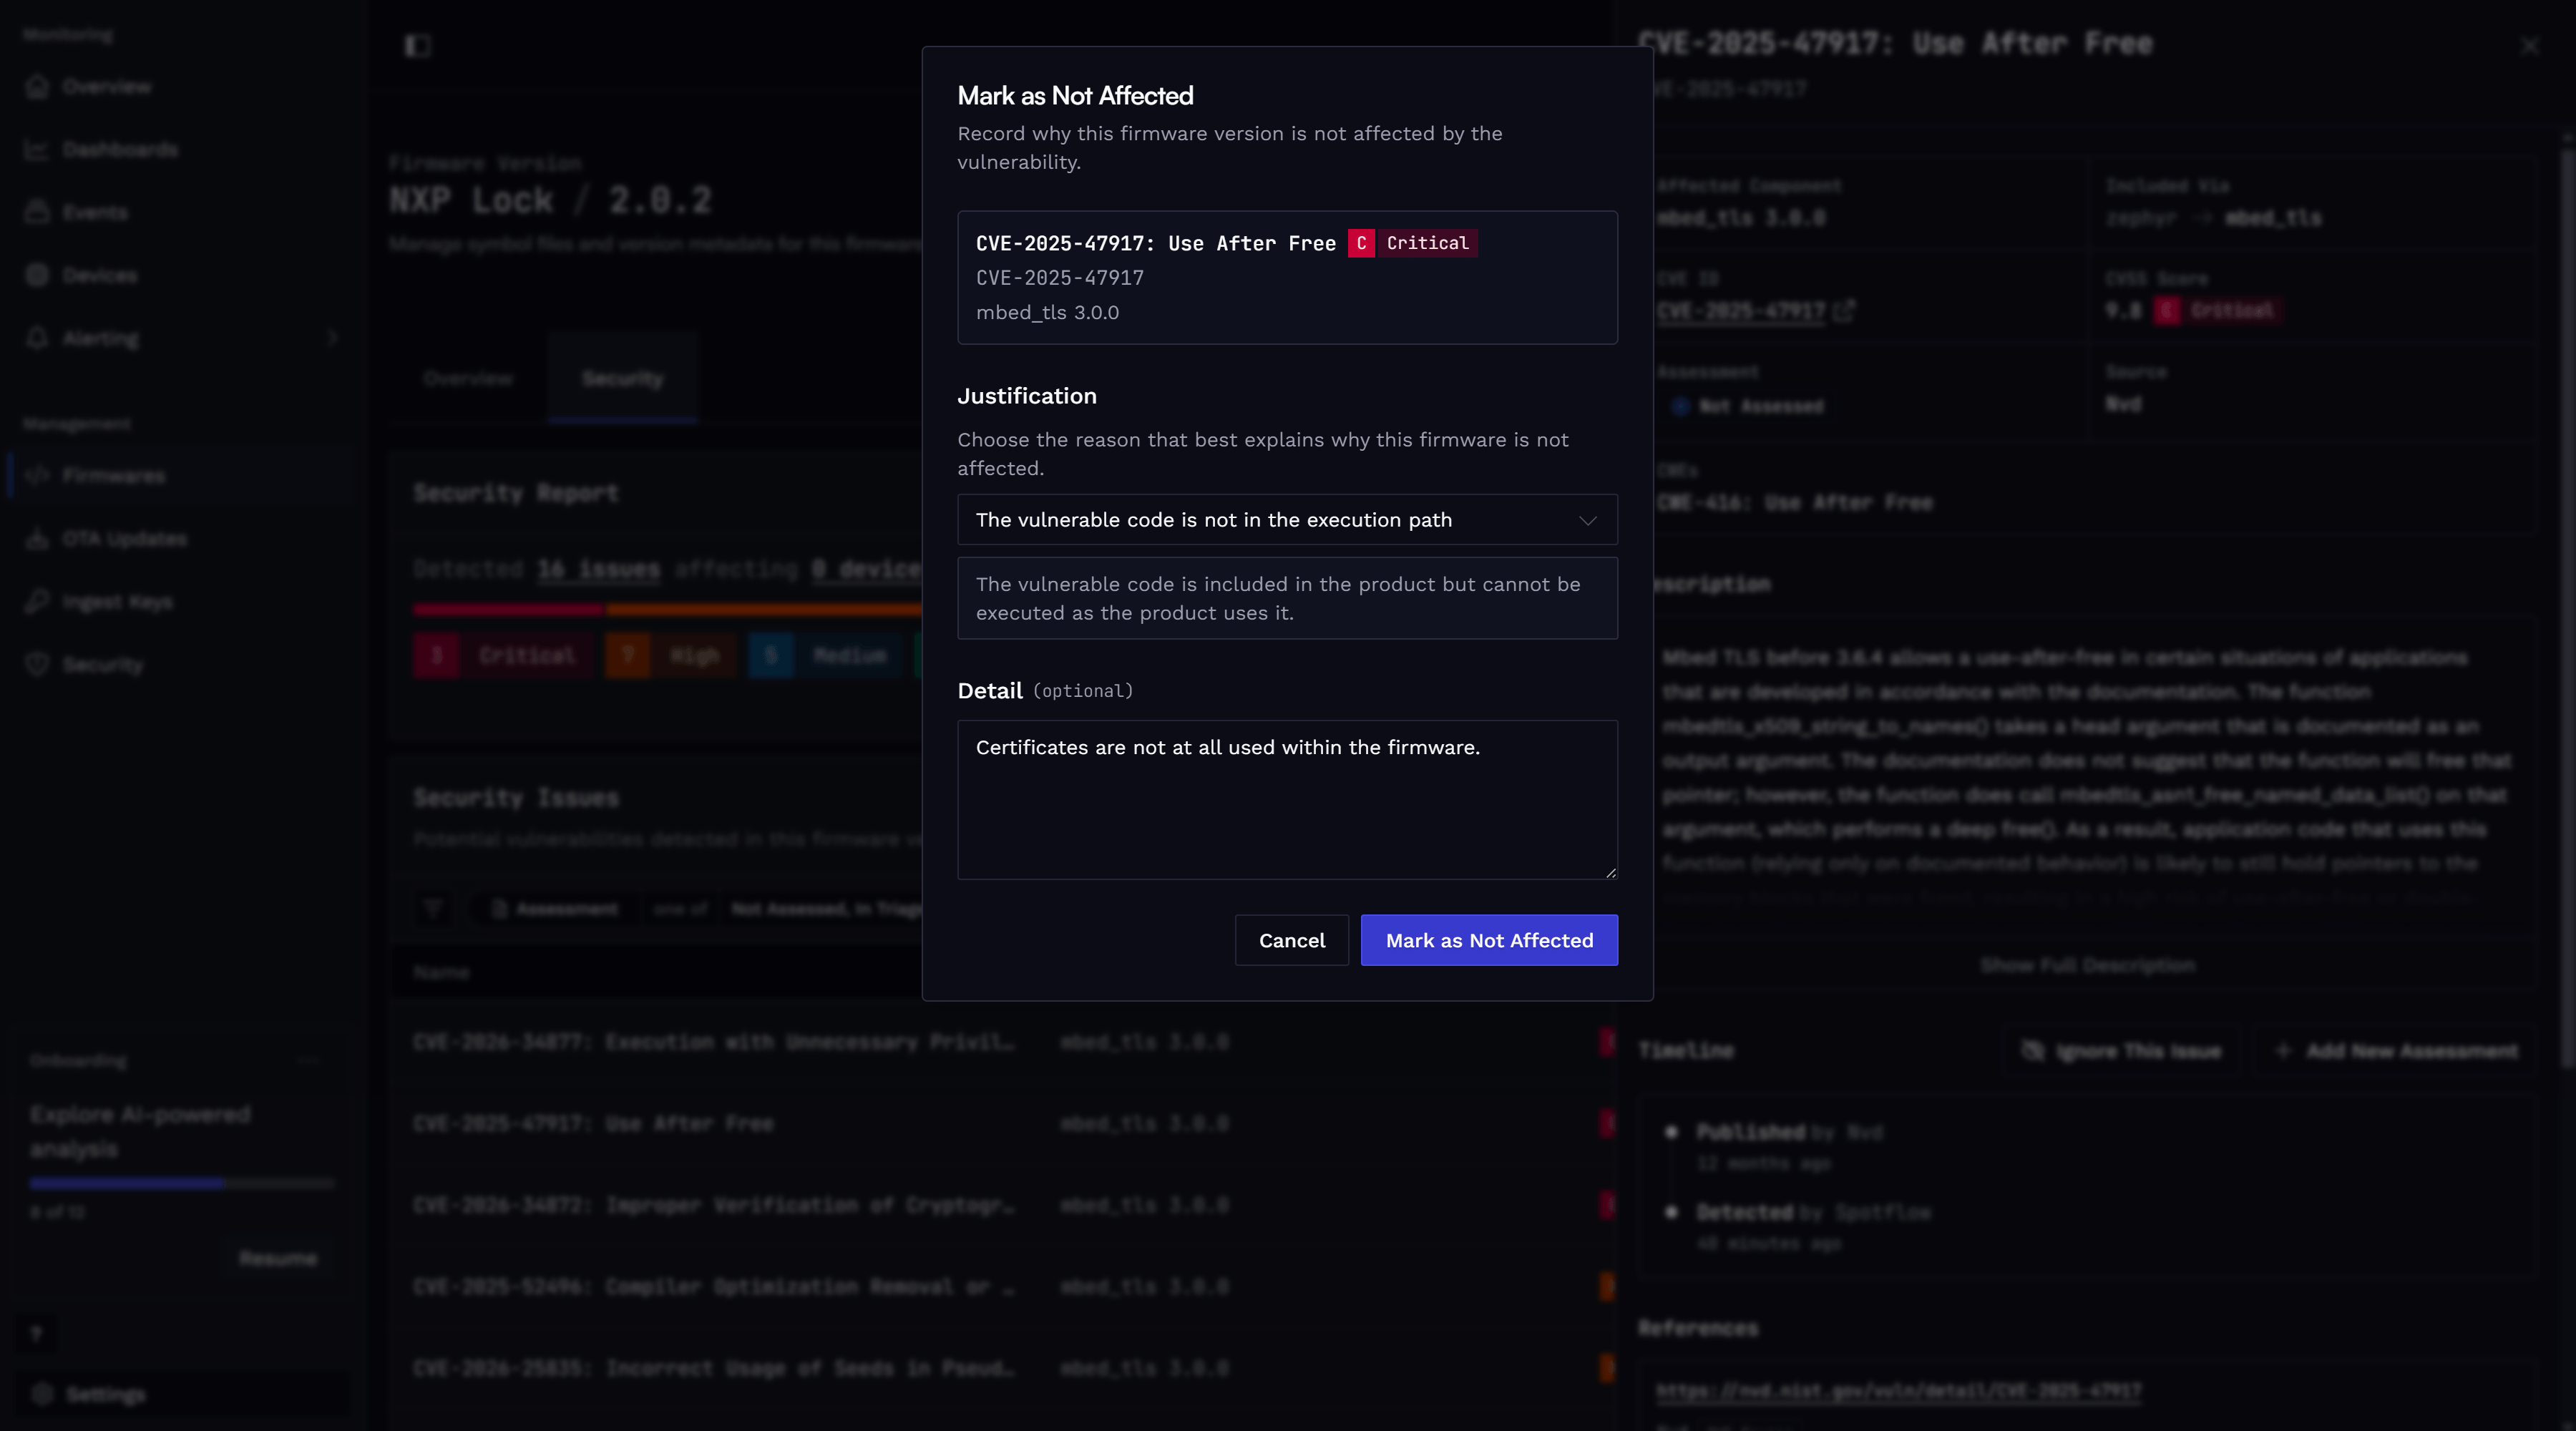Open the Overview home icon
2576x1431 pixels.
[38, 87]
